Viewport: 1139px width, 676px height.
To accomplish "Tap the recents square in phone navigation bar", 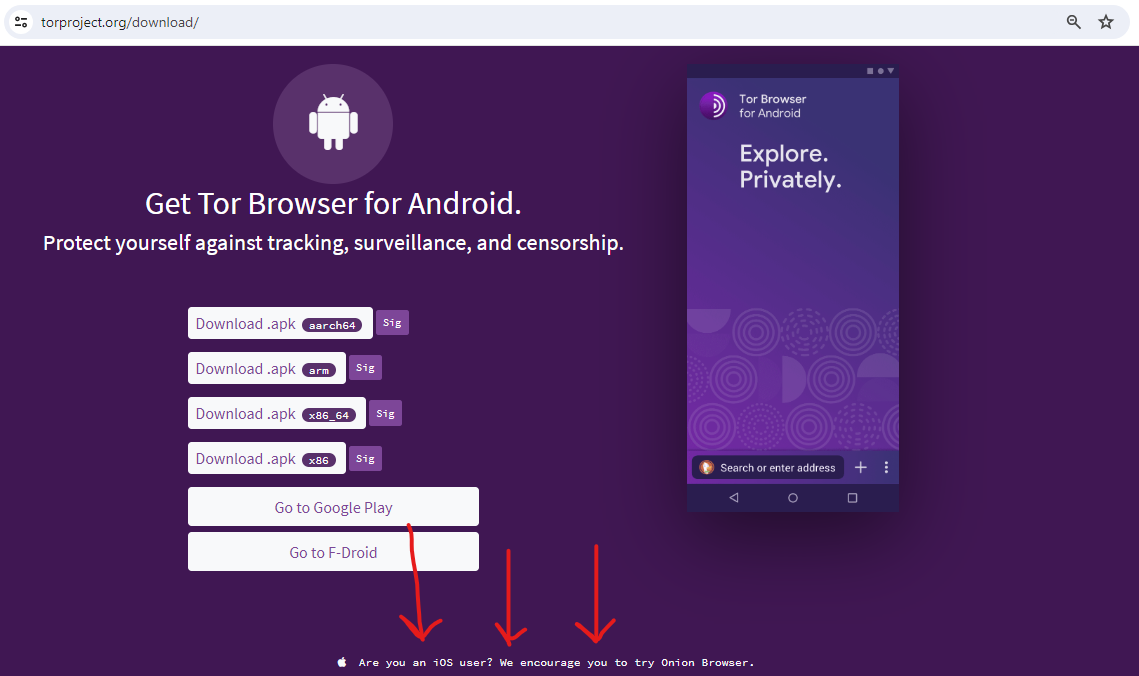I will point(852,497).
